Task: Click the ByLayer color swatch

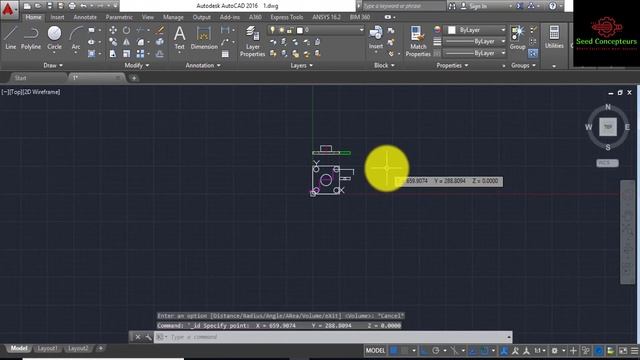Action: [x=452, y=30]
